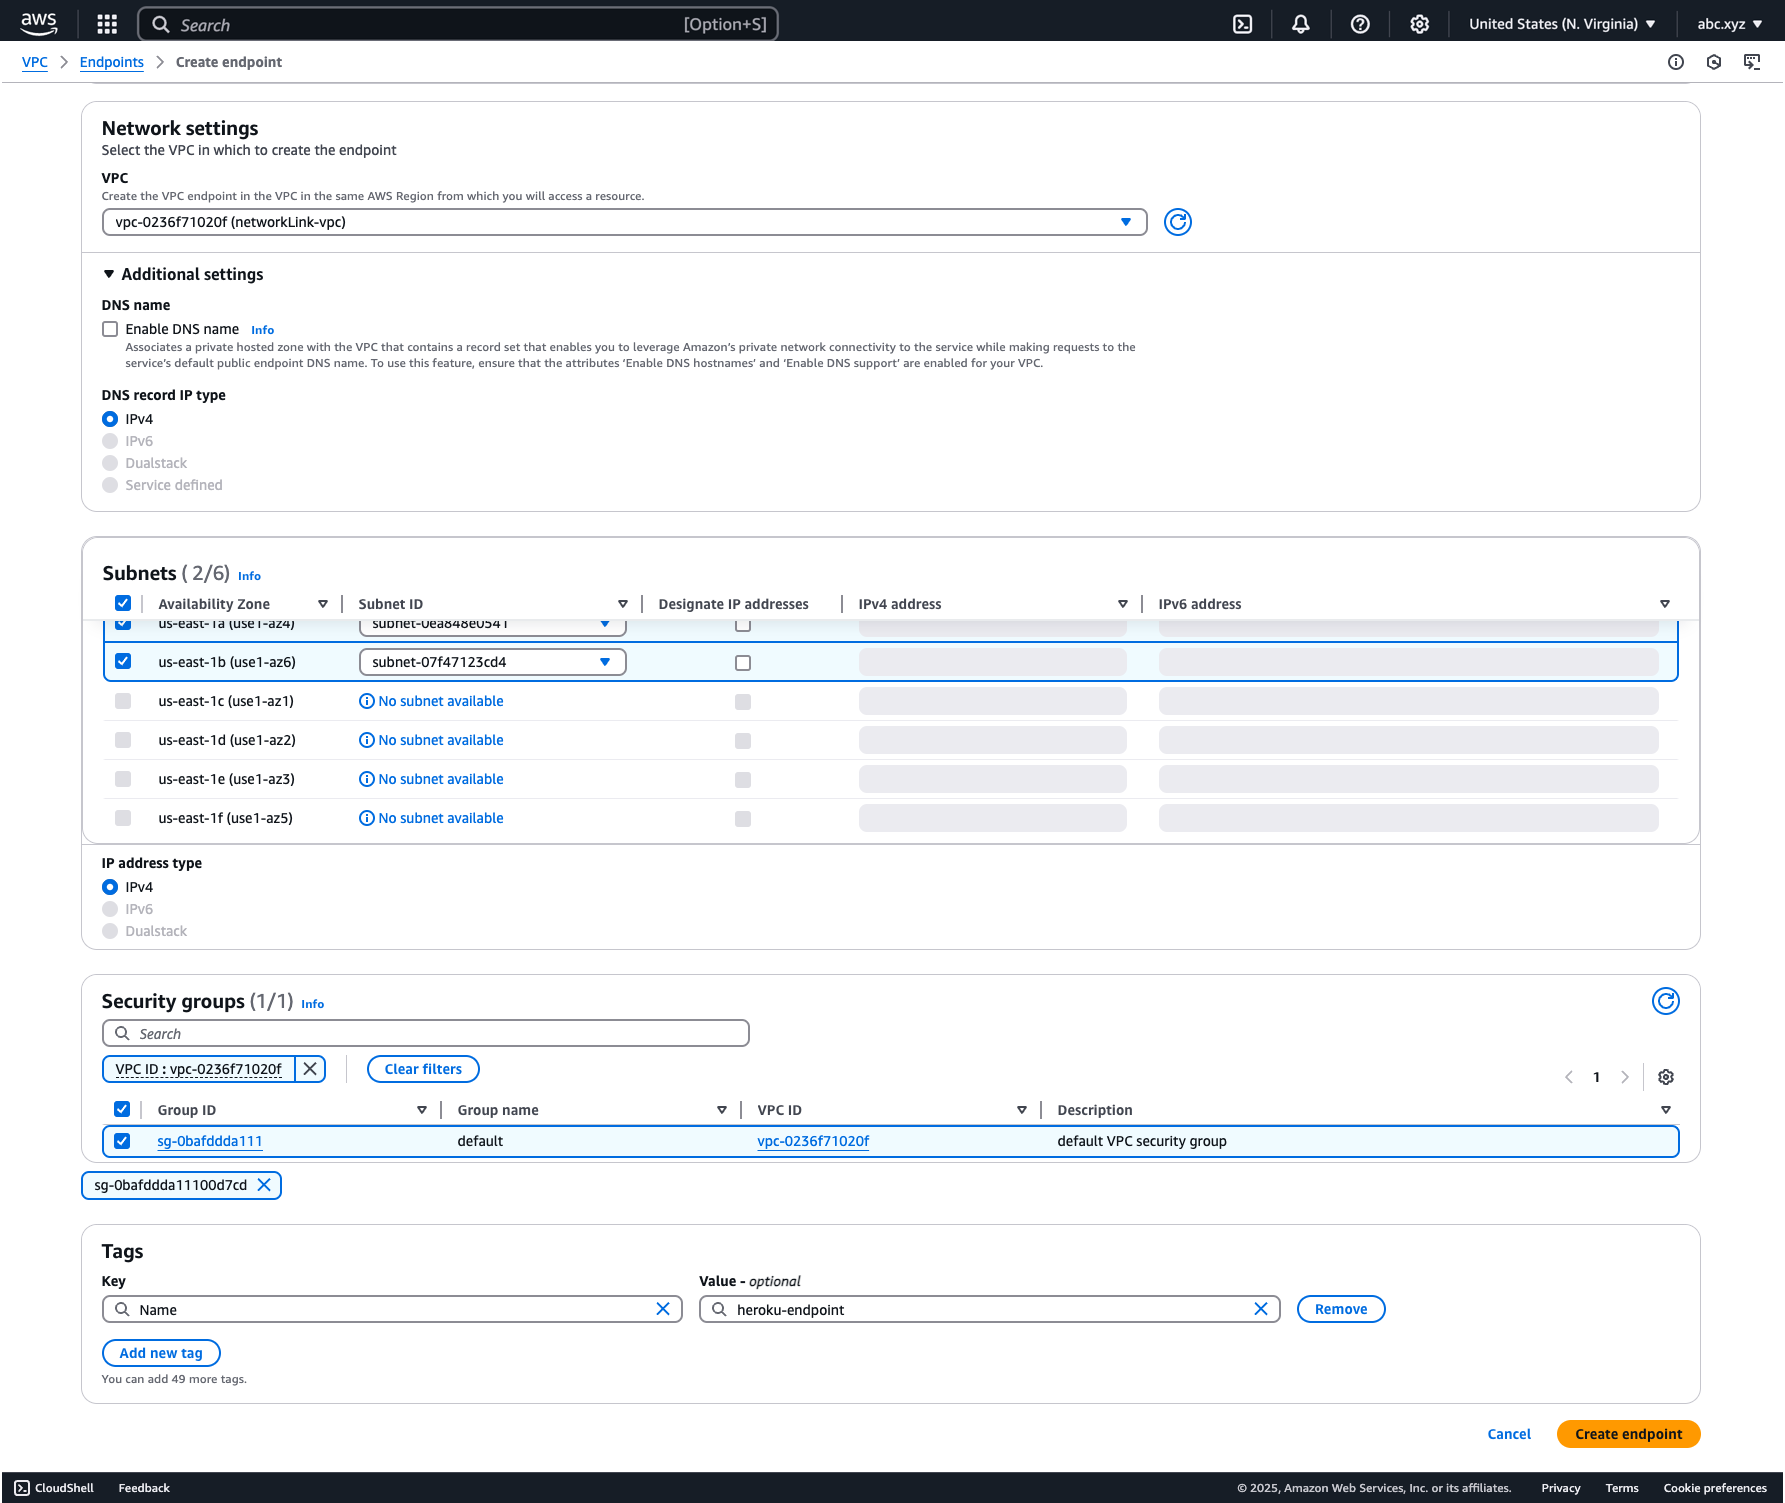Open the abc.xyz account menu
Image resolution: width=1785 pixels, height=1503 pixels.
tap(1730, 24)
